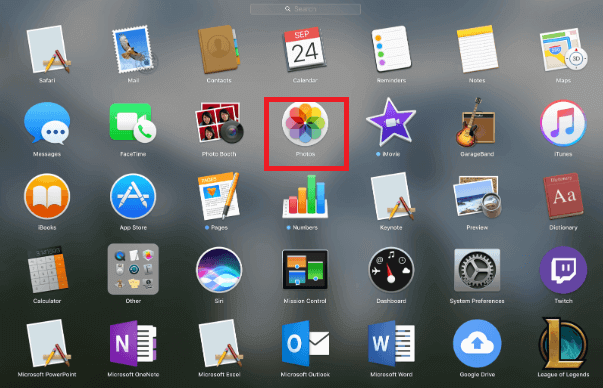Launch the Dictionary app
603x388 pixels.
coord(563,196)
